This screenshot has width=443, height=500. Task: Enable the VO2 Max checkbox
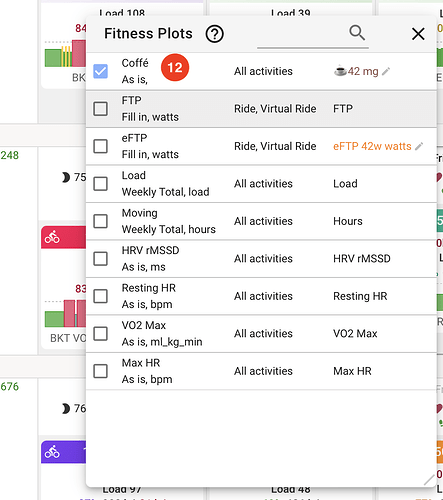(x=100, y=334)
